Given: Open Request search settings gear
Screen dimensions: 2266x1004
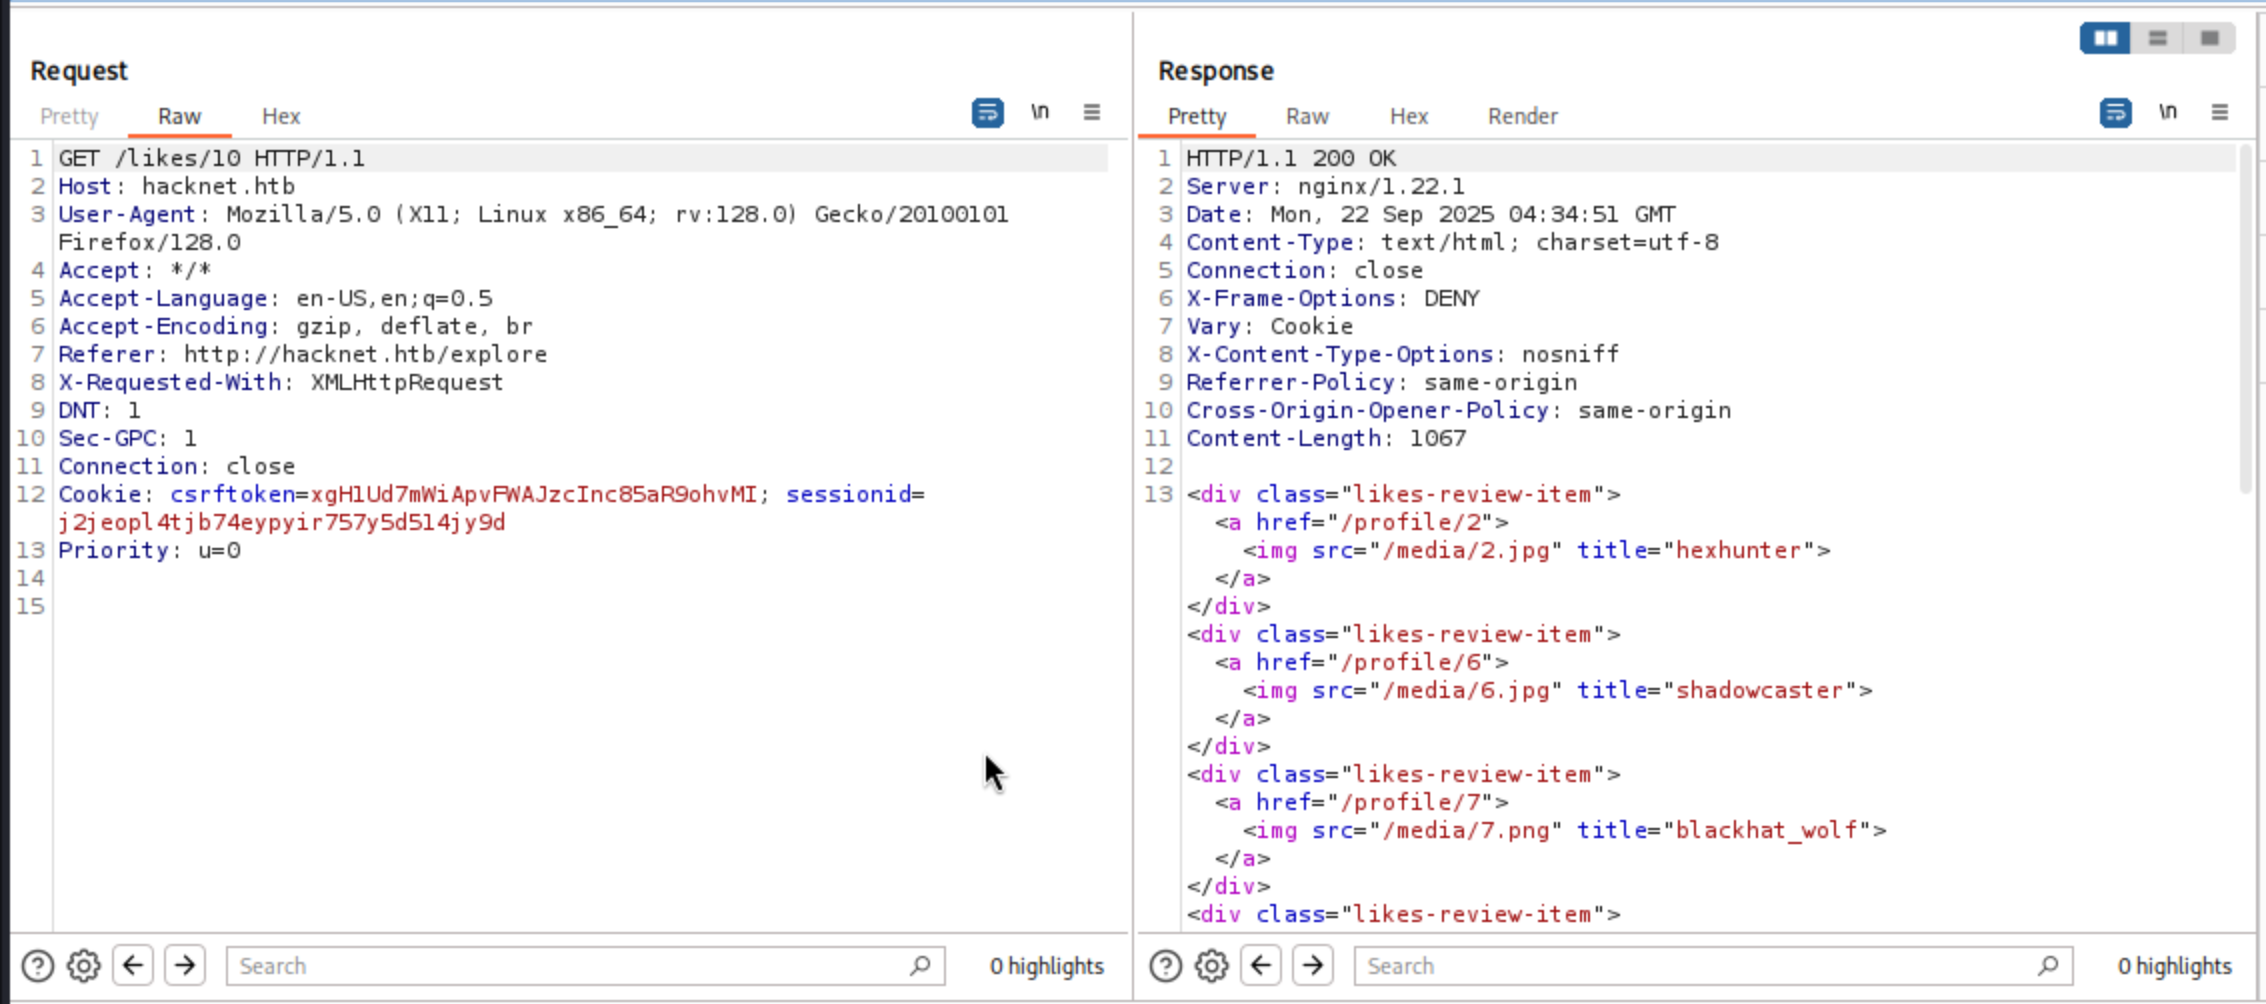Looking at the screenshot, I should (x=84, y=966).
